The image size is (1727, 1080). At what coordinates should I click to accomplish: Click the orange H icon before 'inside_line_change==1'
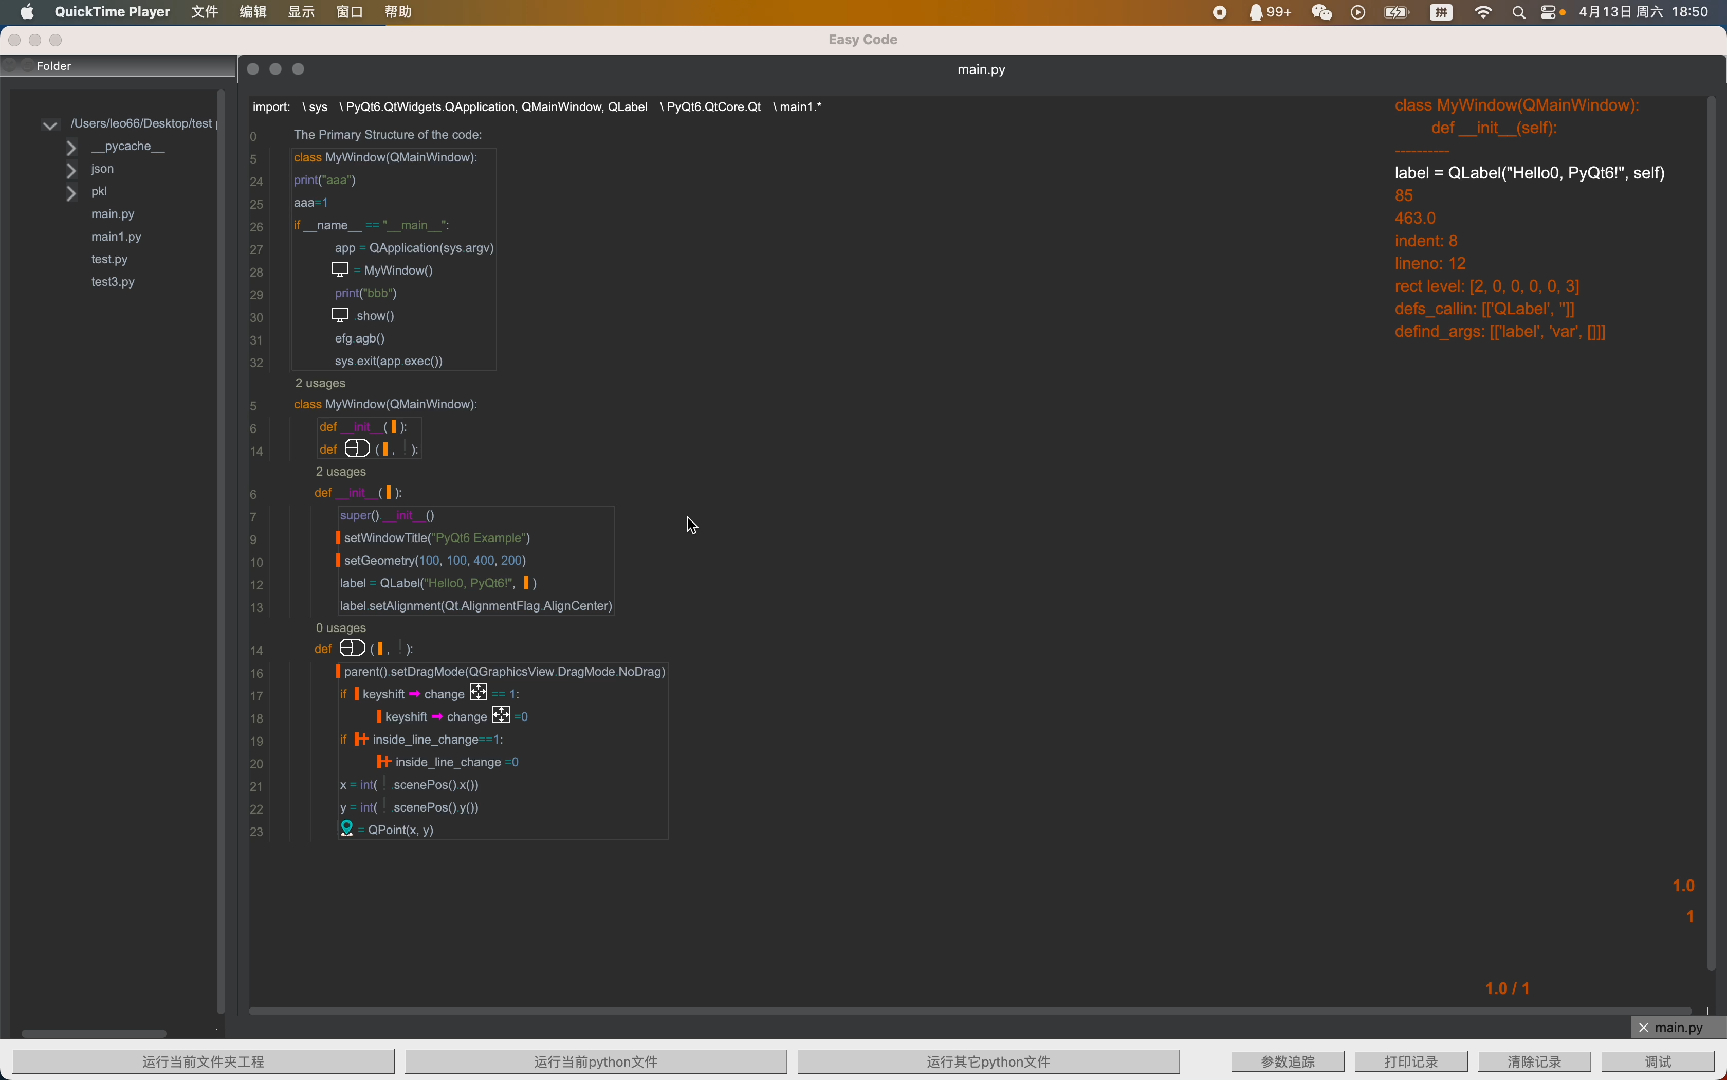[x=362, y=739]
